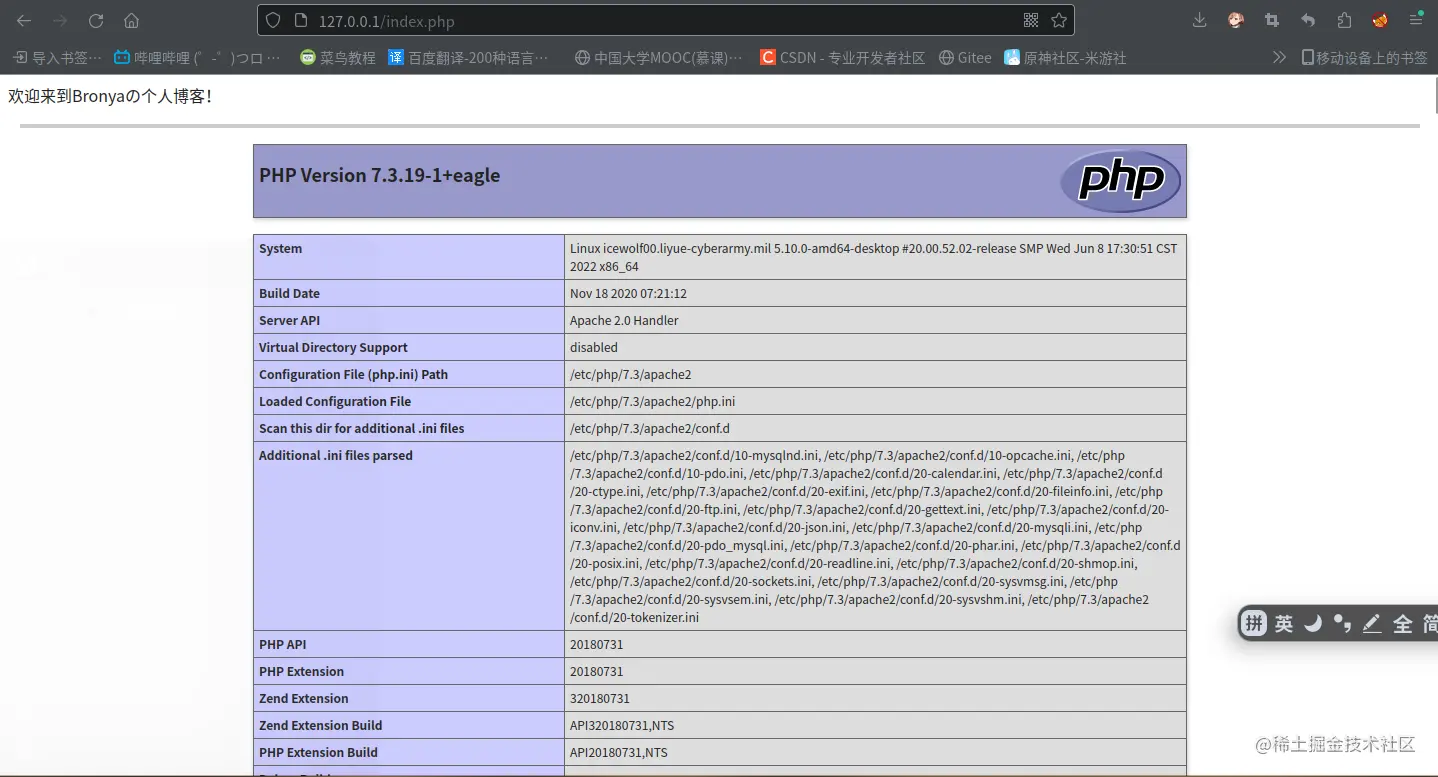
Task: Open the 百度翻译 bookmark
Action: pos(470,58)
